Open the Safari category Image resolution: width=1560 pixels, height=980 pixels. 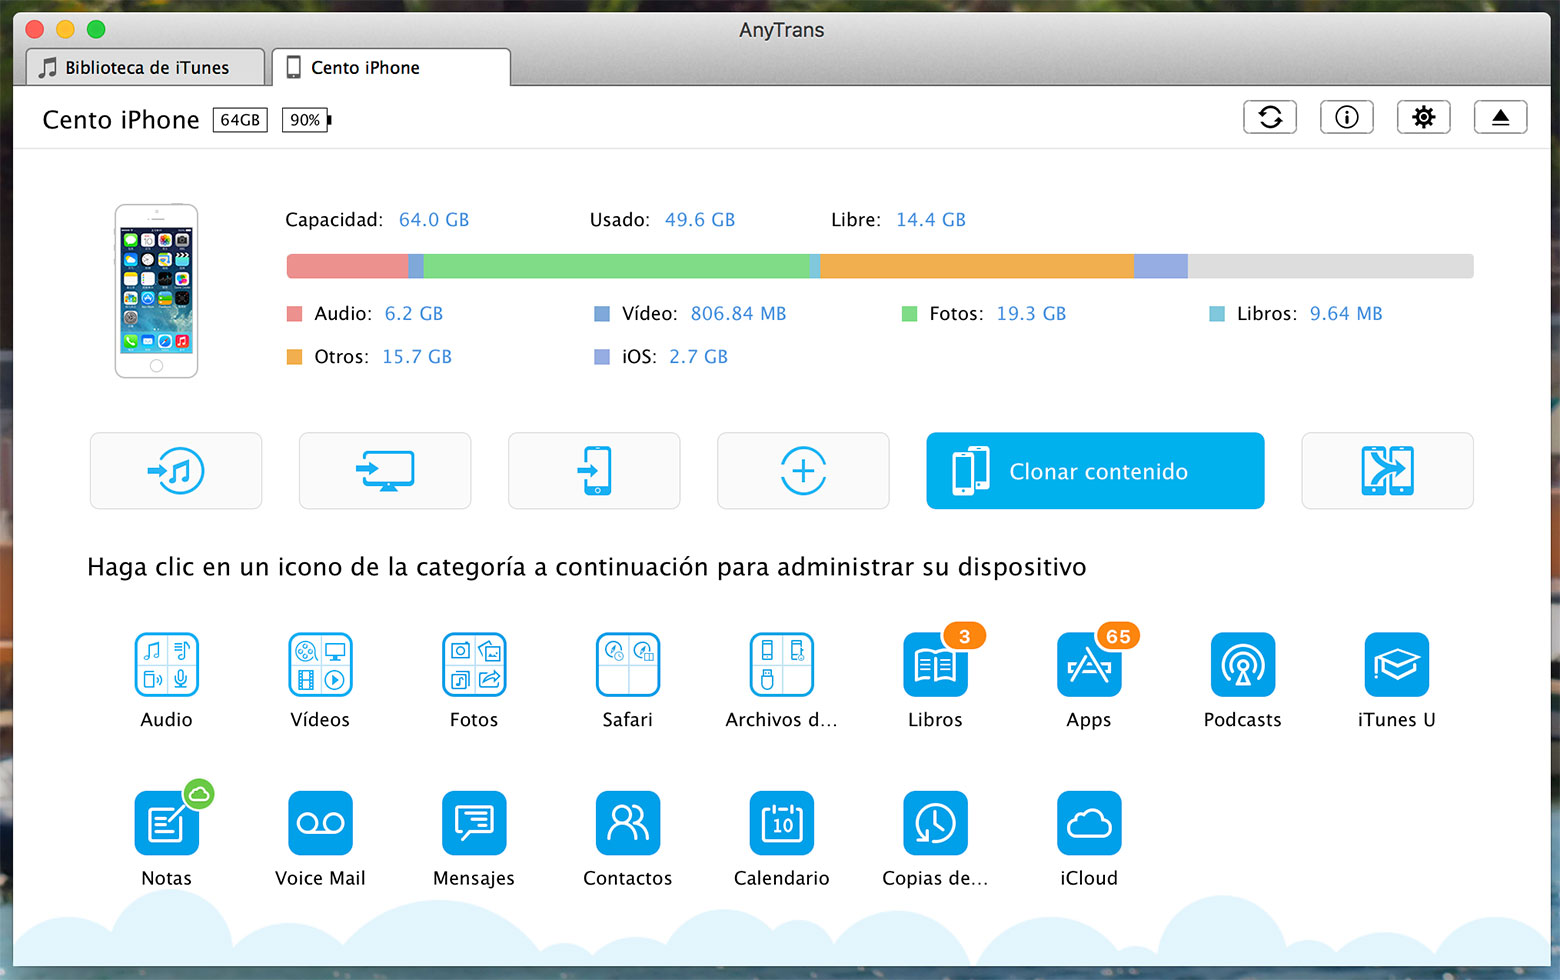[628, 665]
